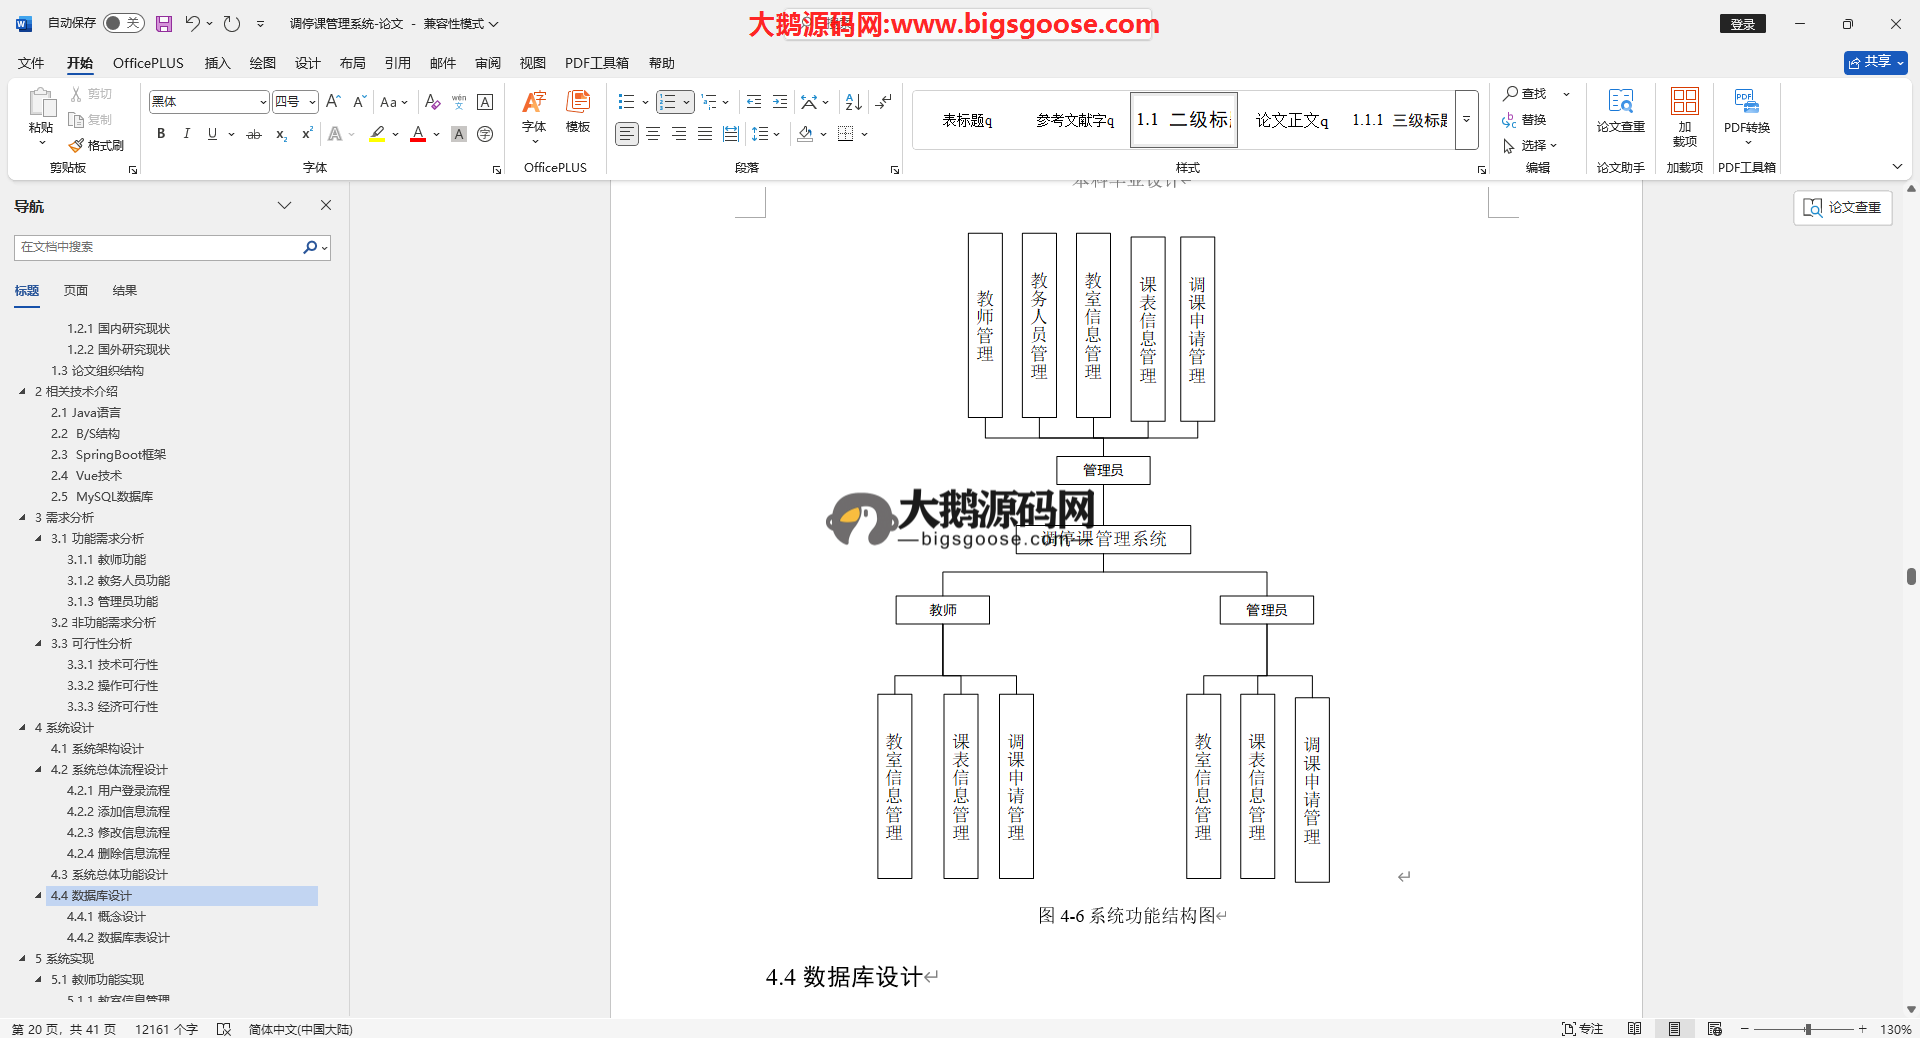1920x1038 pixels.
Task: Open the 论文查重 ribbon tool
Action: [x=1620, y=110]
